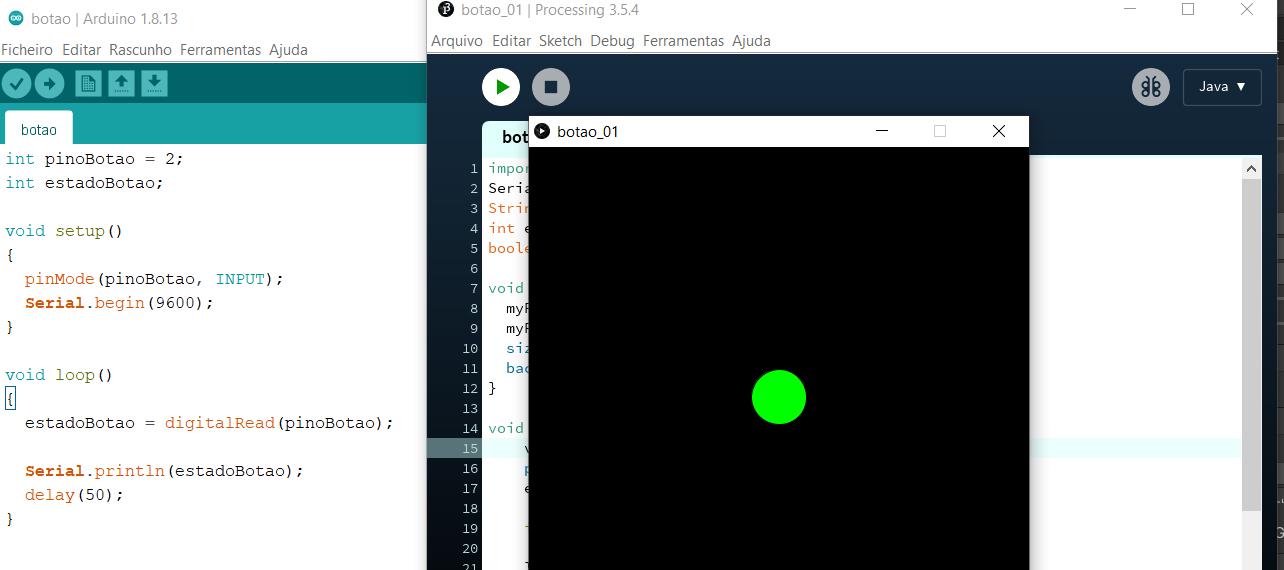This screenshot has height=570, width=1284.
Task: Click Arduino New sketch icon
Action: click(x=89, y=84)
